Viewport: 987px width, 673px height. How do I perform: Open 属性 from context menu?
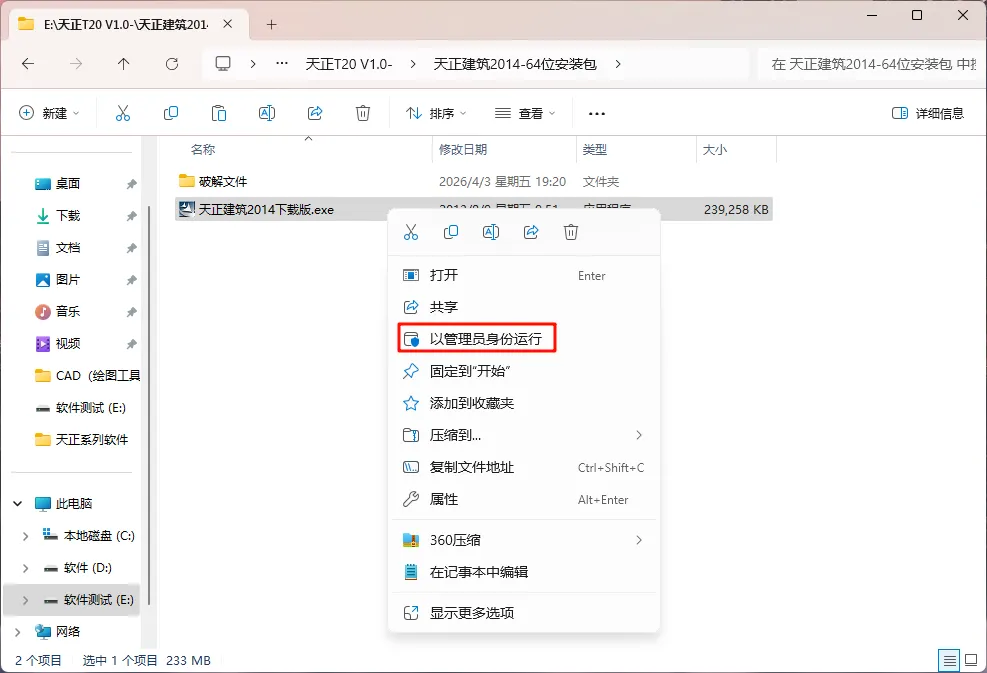coord(524,499)
